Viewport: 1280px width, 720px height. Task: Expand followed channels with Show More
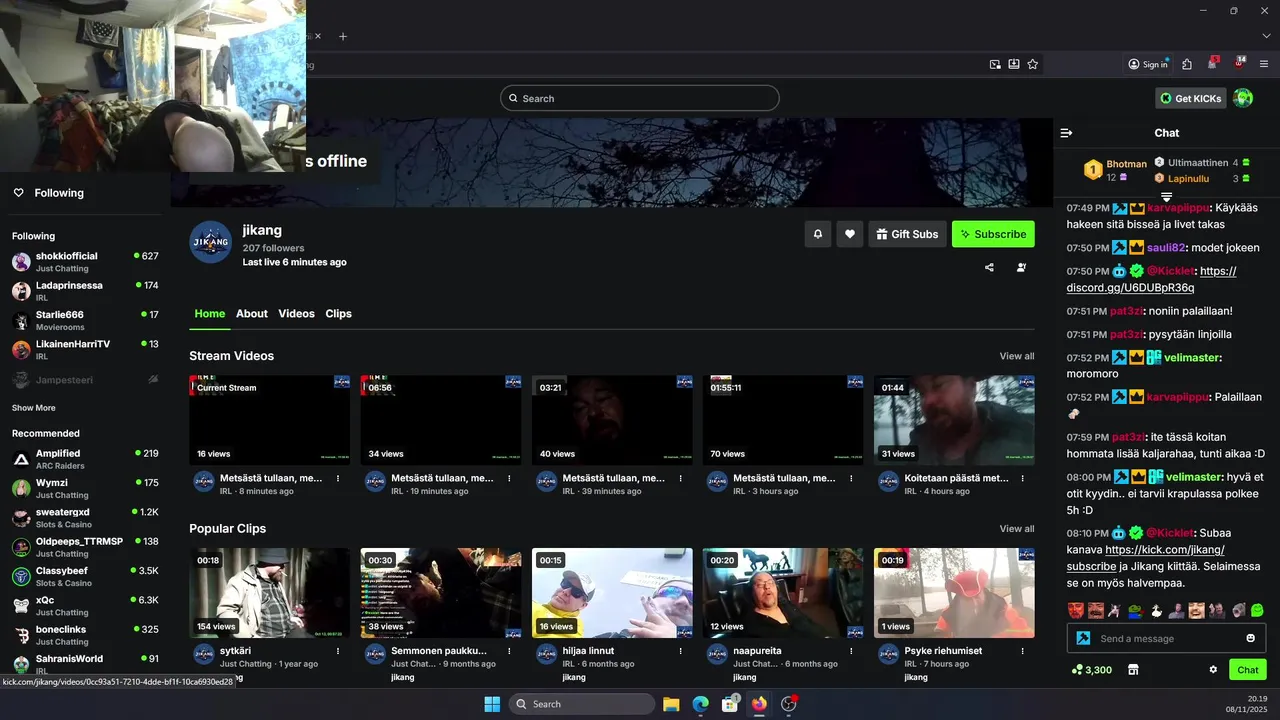pos(34,408)
